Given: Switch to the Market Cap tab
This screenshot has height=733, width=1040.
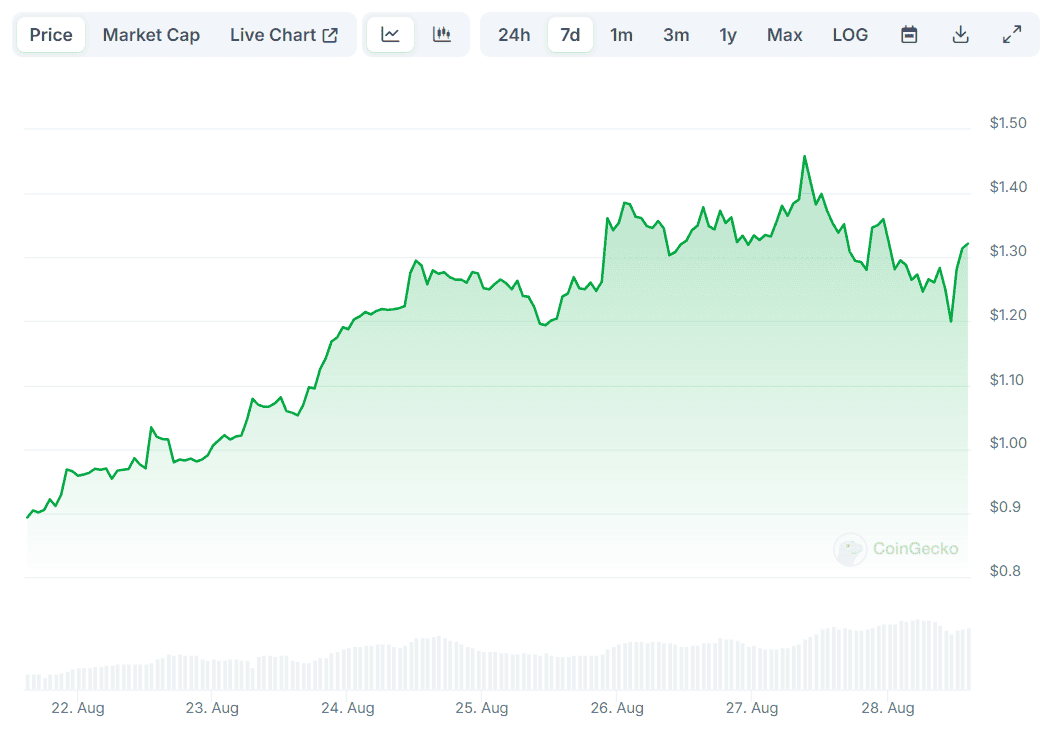Looking at the screenshot, I should (151, 35).
